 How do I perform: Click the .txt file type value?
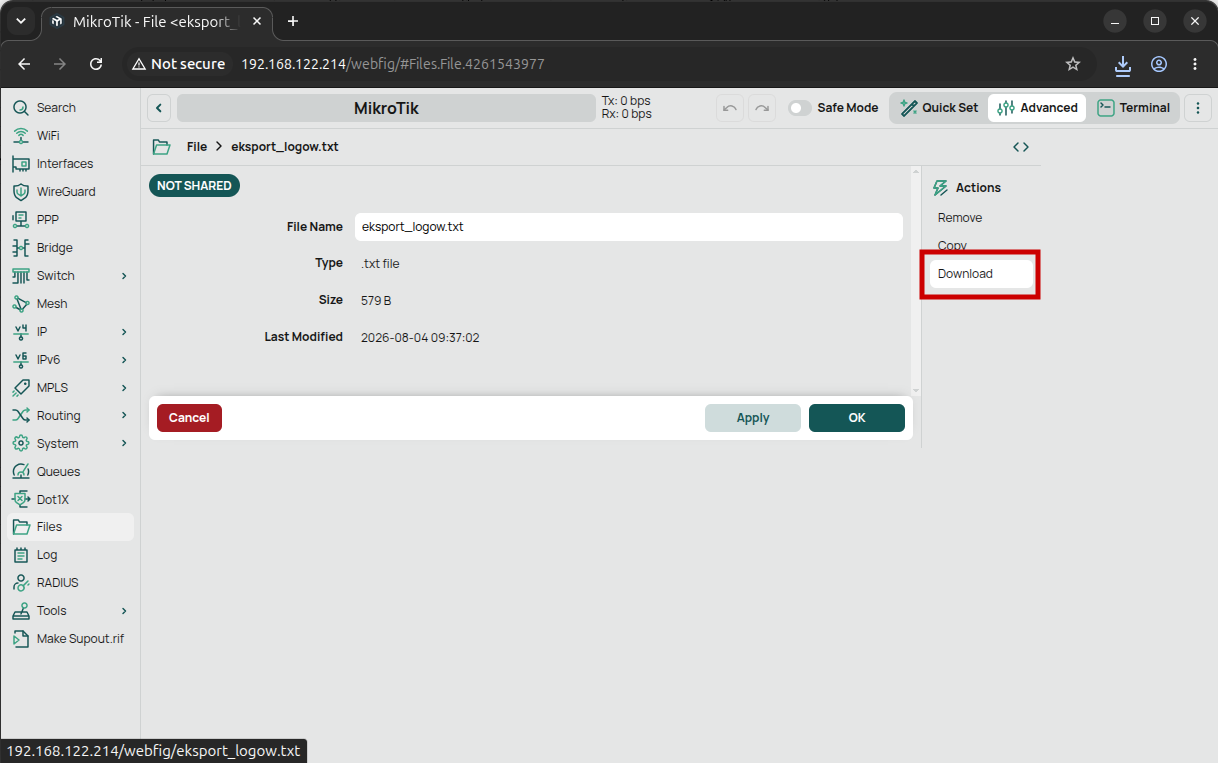(x=380, y=264)
